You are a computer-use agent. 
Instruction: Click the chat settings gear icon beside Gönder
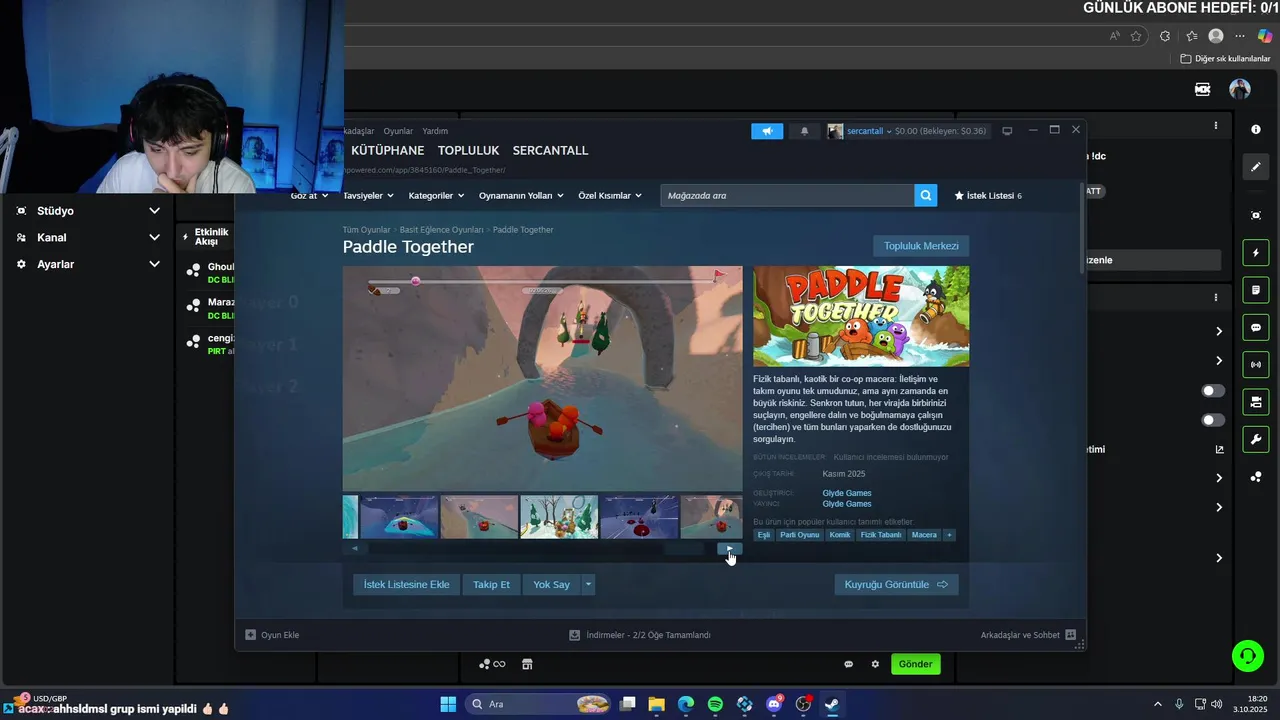point(875,664)
